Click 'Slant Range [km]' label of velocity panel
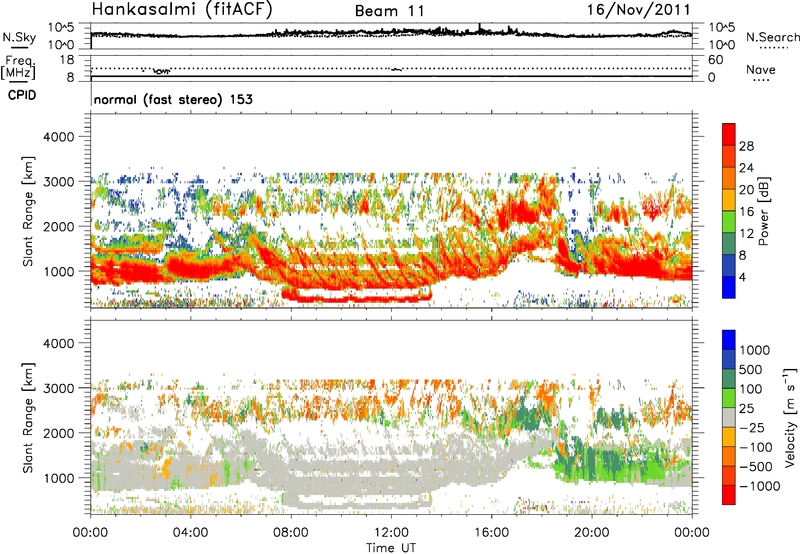Image resolution: width=800 pixels, height=554 pixels. pyautogui.click(x=28, y=418)
